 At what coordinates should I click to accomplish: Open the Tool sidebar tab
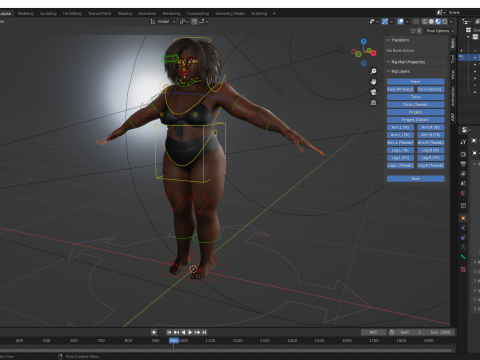453,59
